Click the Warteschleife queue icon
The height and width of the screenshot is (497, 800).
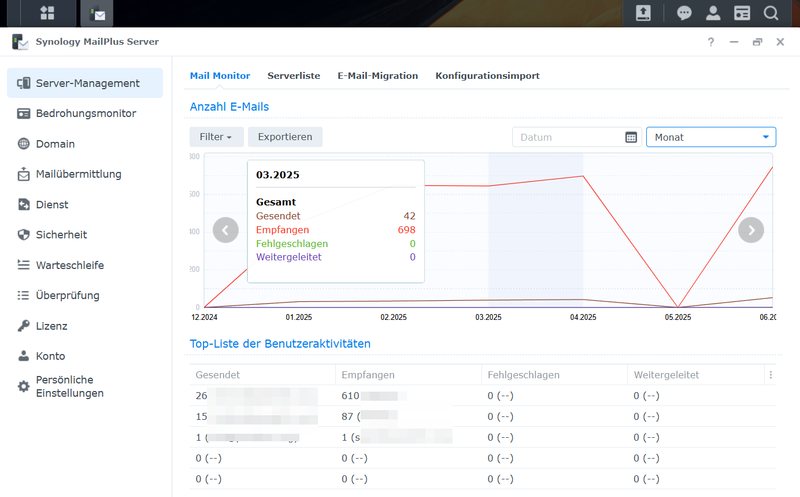23,265
